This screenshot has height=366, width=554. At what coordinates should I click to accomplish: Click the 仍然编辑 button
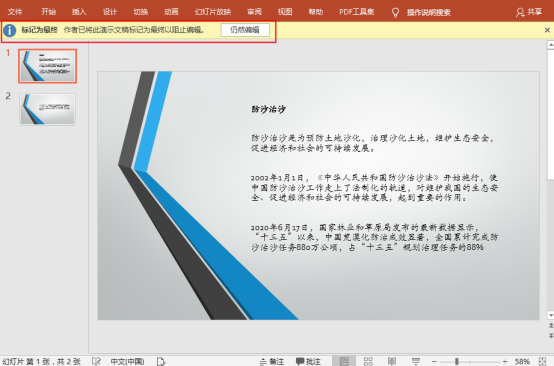coord(245,30)
